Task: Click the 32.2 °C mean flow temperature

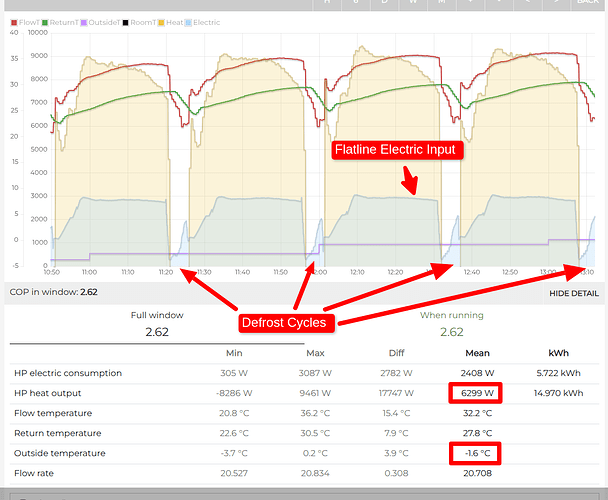Action: pos(477,413)
